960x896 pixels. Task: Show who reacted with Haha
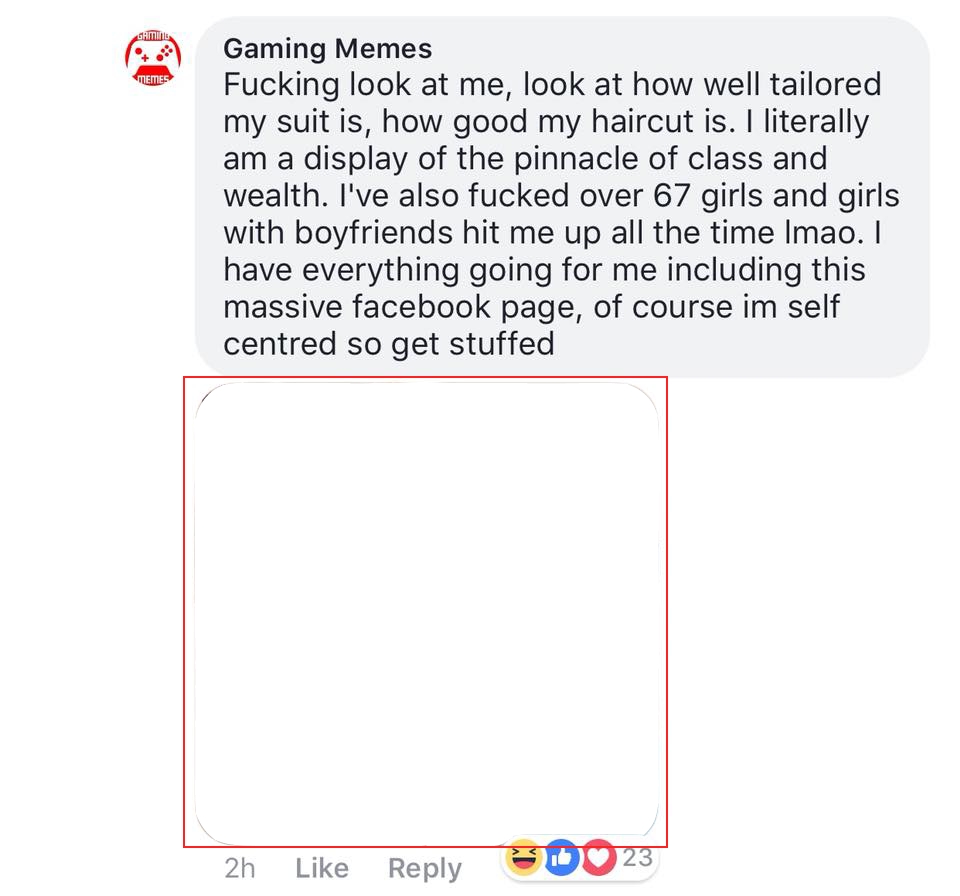[524, 857]
